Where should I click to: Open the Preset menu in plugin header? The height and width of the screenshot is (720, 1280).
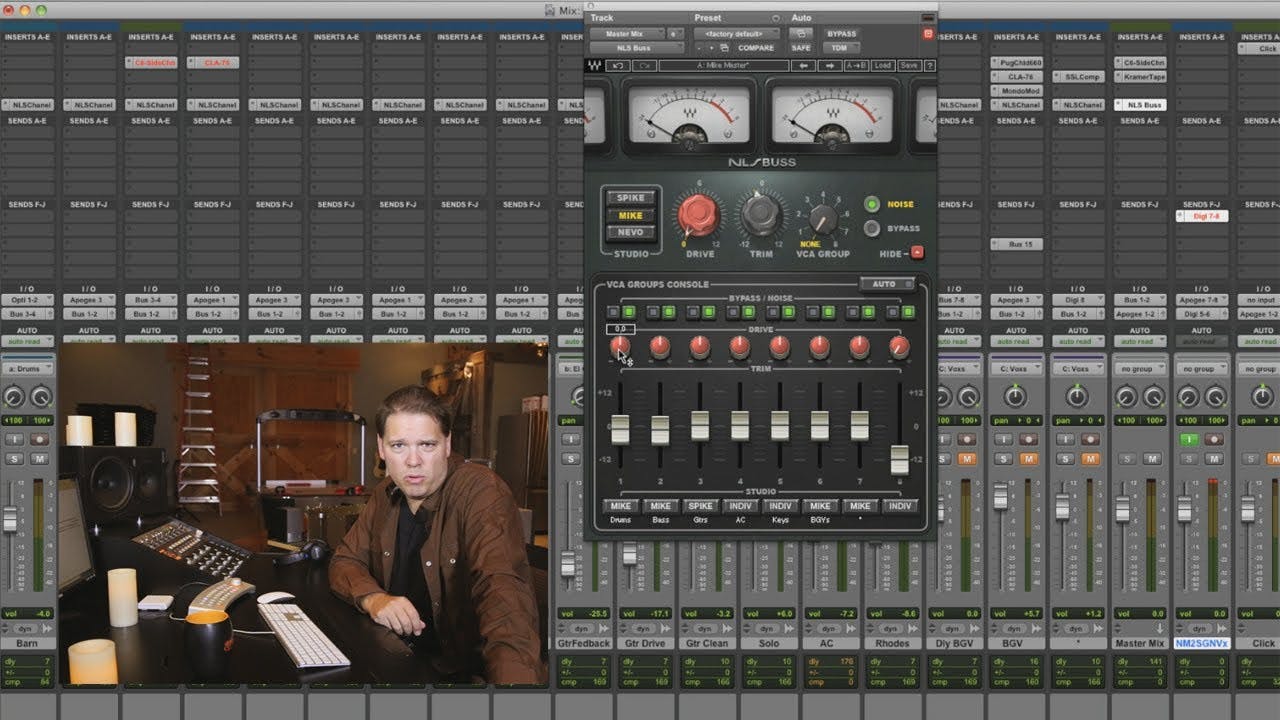coord(708,18)
